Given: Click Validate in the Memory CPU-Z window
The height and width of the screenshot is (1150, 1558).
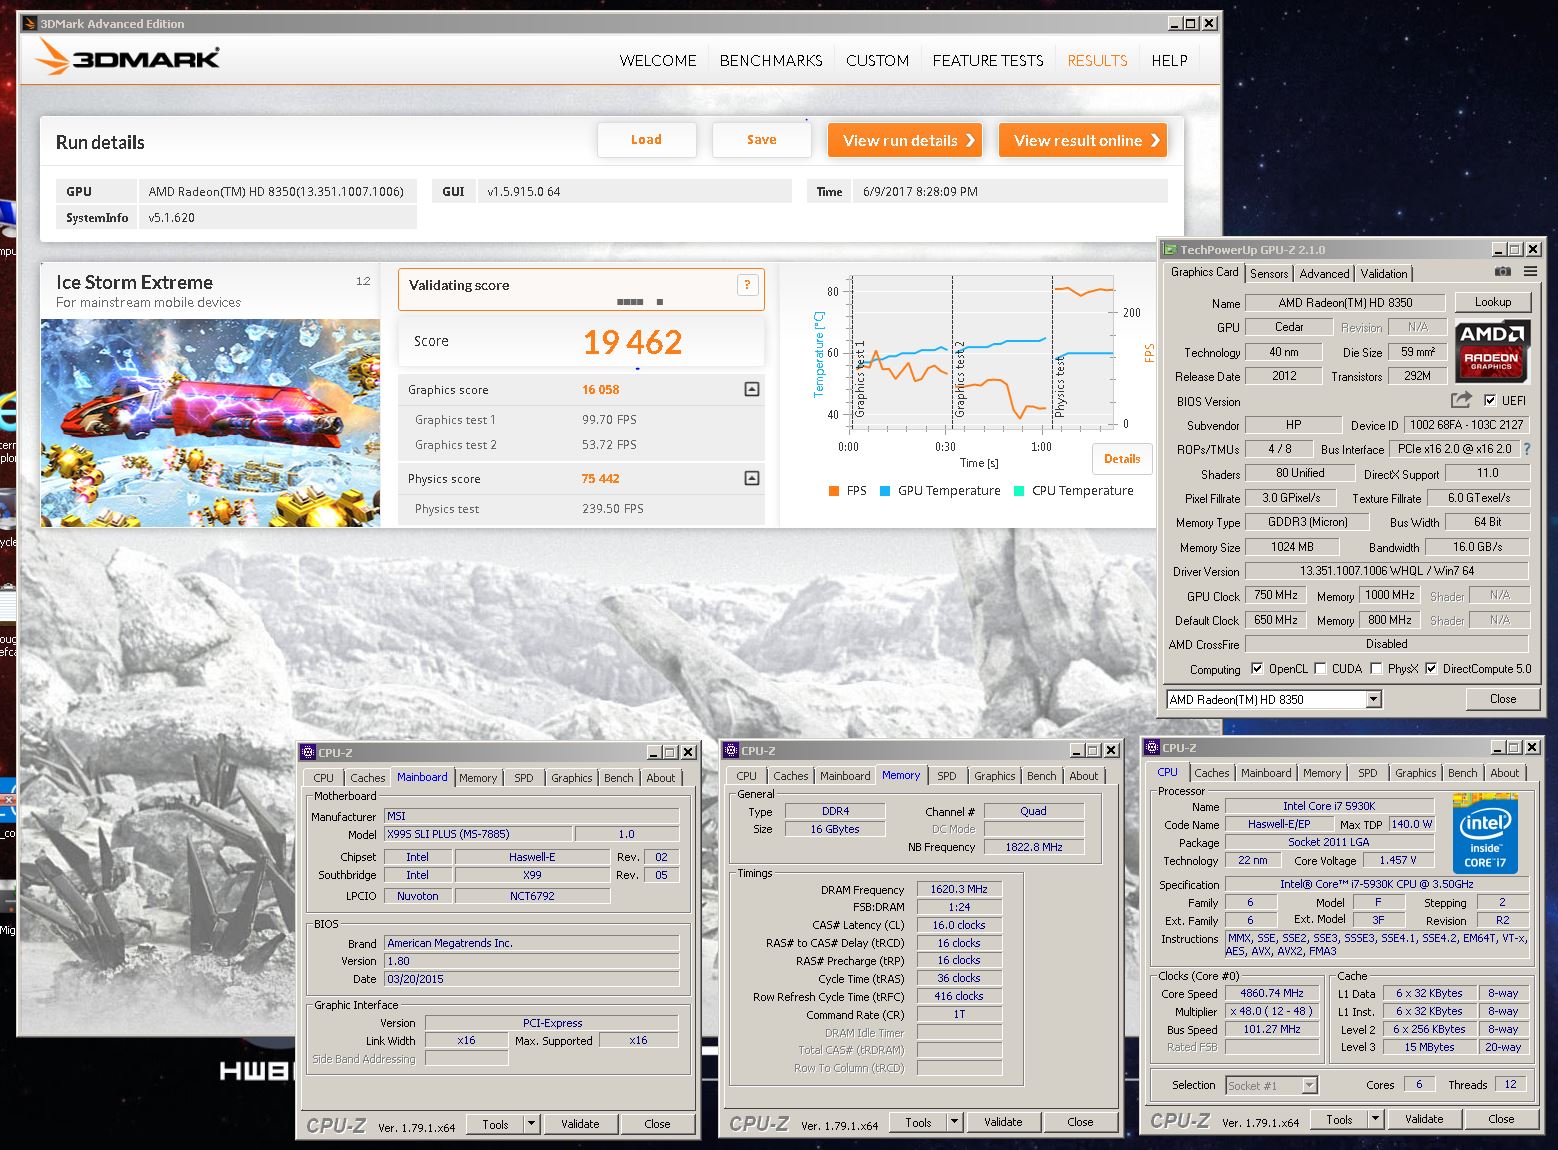Looking at the screenshot, I should tap(1002, 1122).
